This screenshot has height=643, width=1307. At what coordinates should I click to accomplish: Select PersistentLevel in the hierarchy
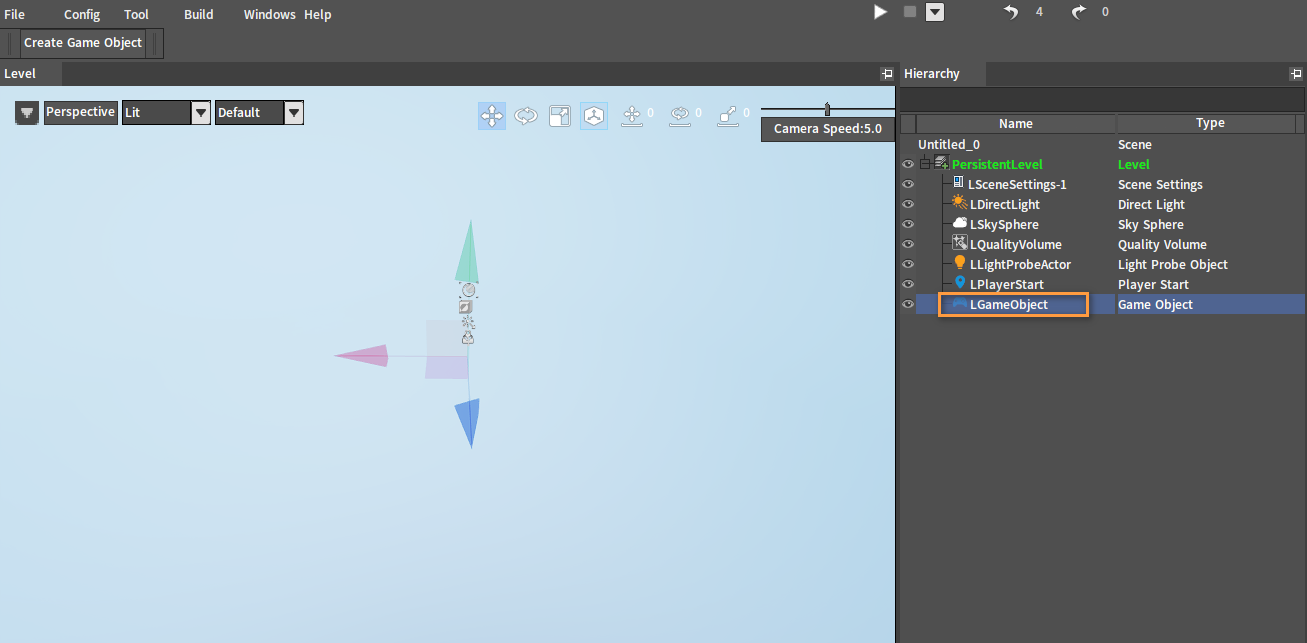[x=997, y=165]
